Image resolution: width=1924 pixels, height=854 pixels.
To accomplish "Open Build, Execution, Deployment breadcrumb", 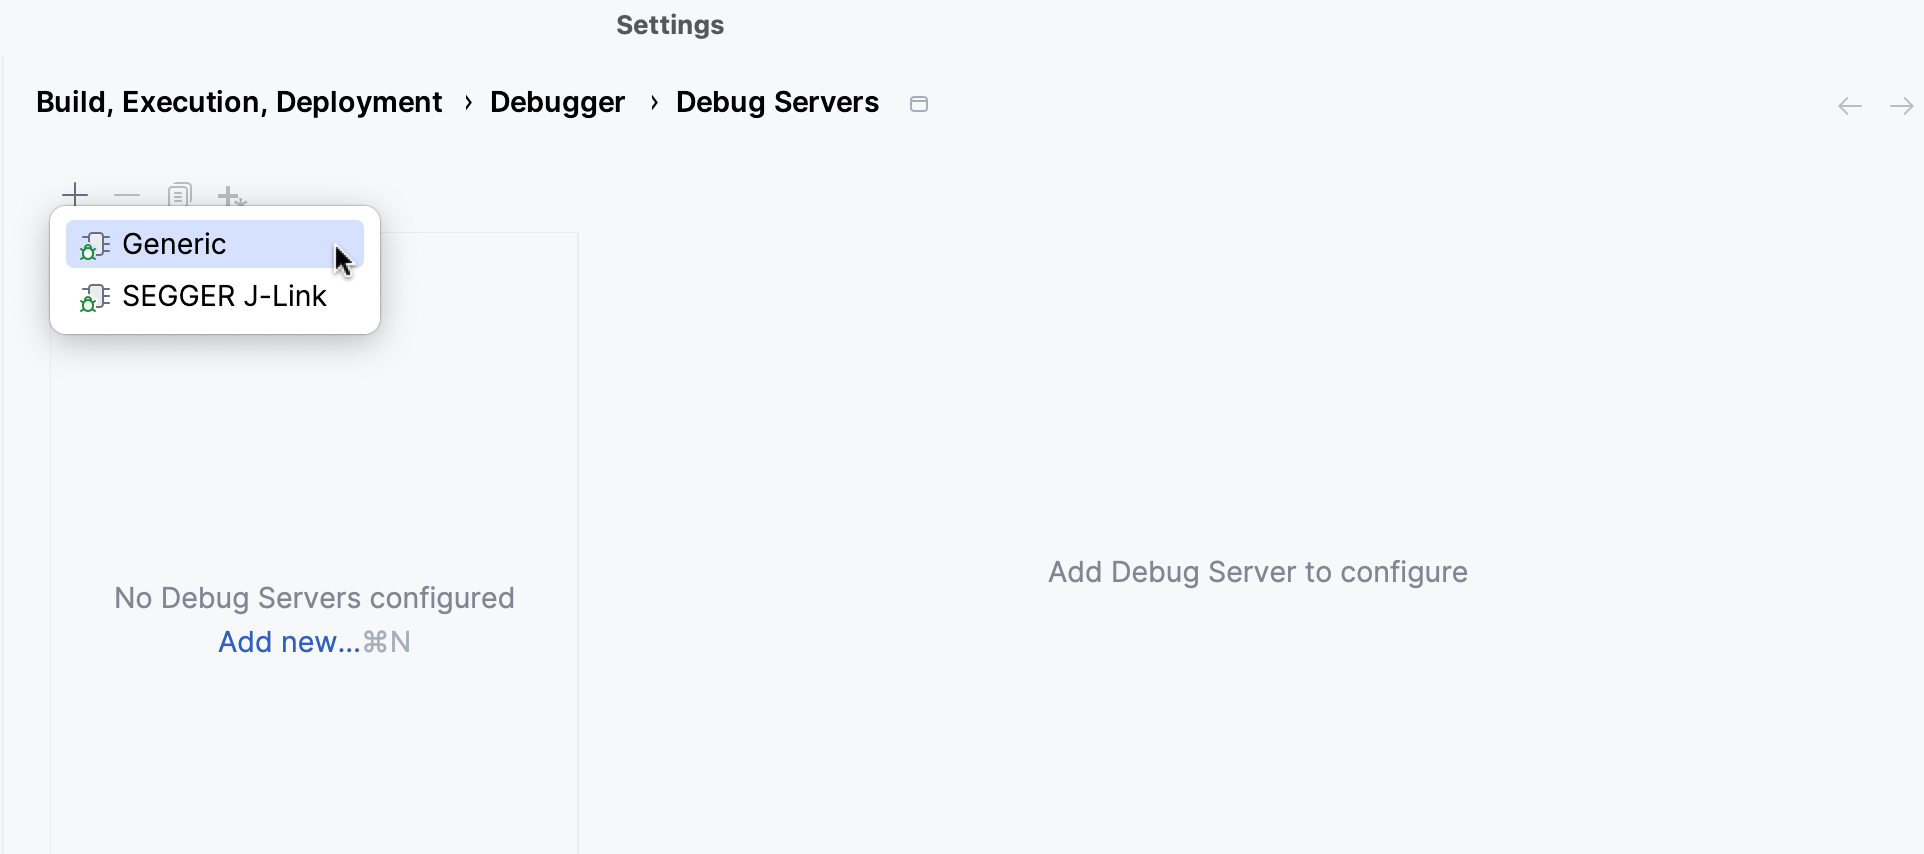I will click(x=239, y=102).
